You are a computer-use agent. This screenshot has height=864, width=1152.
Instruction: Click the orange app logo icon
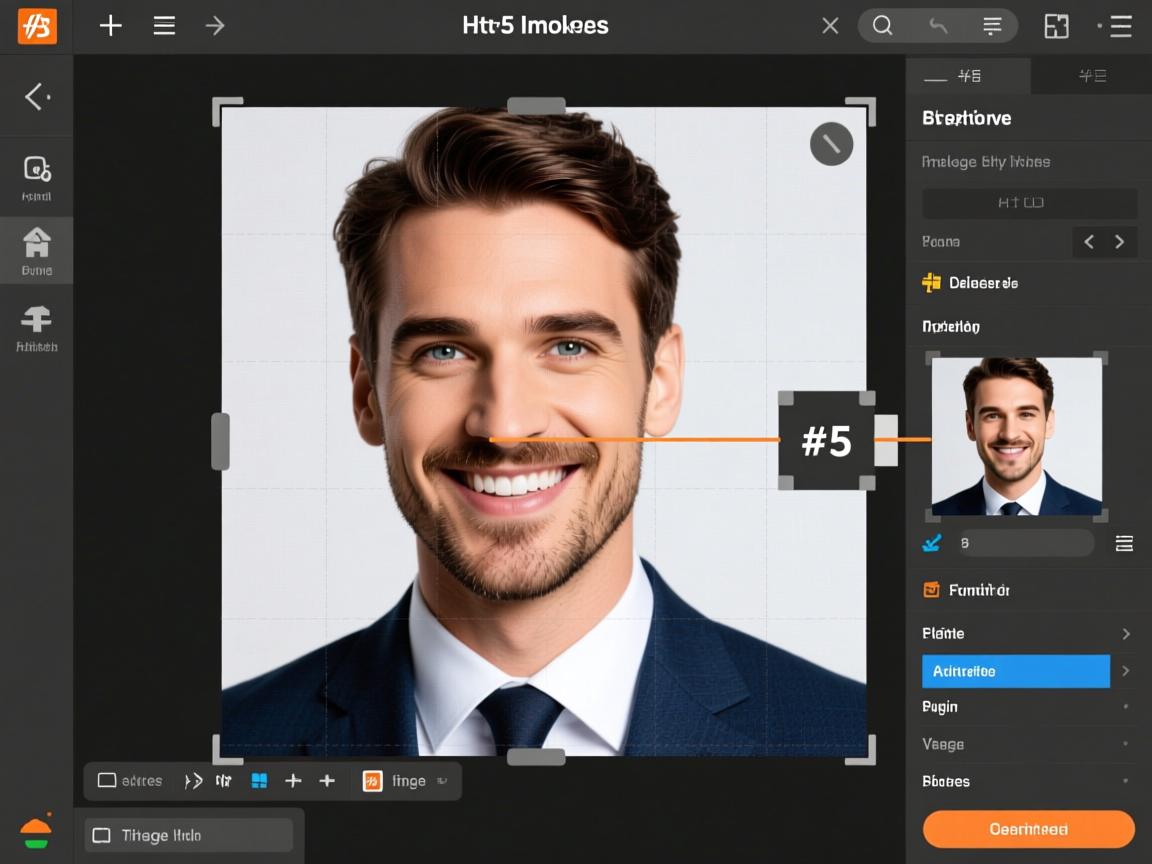tap(37, 26)
